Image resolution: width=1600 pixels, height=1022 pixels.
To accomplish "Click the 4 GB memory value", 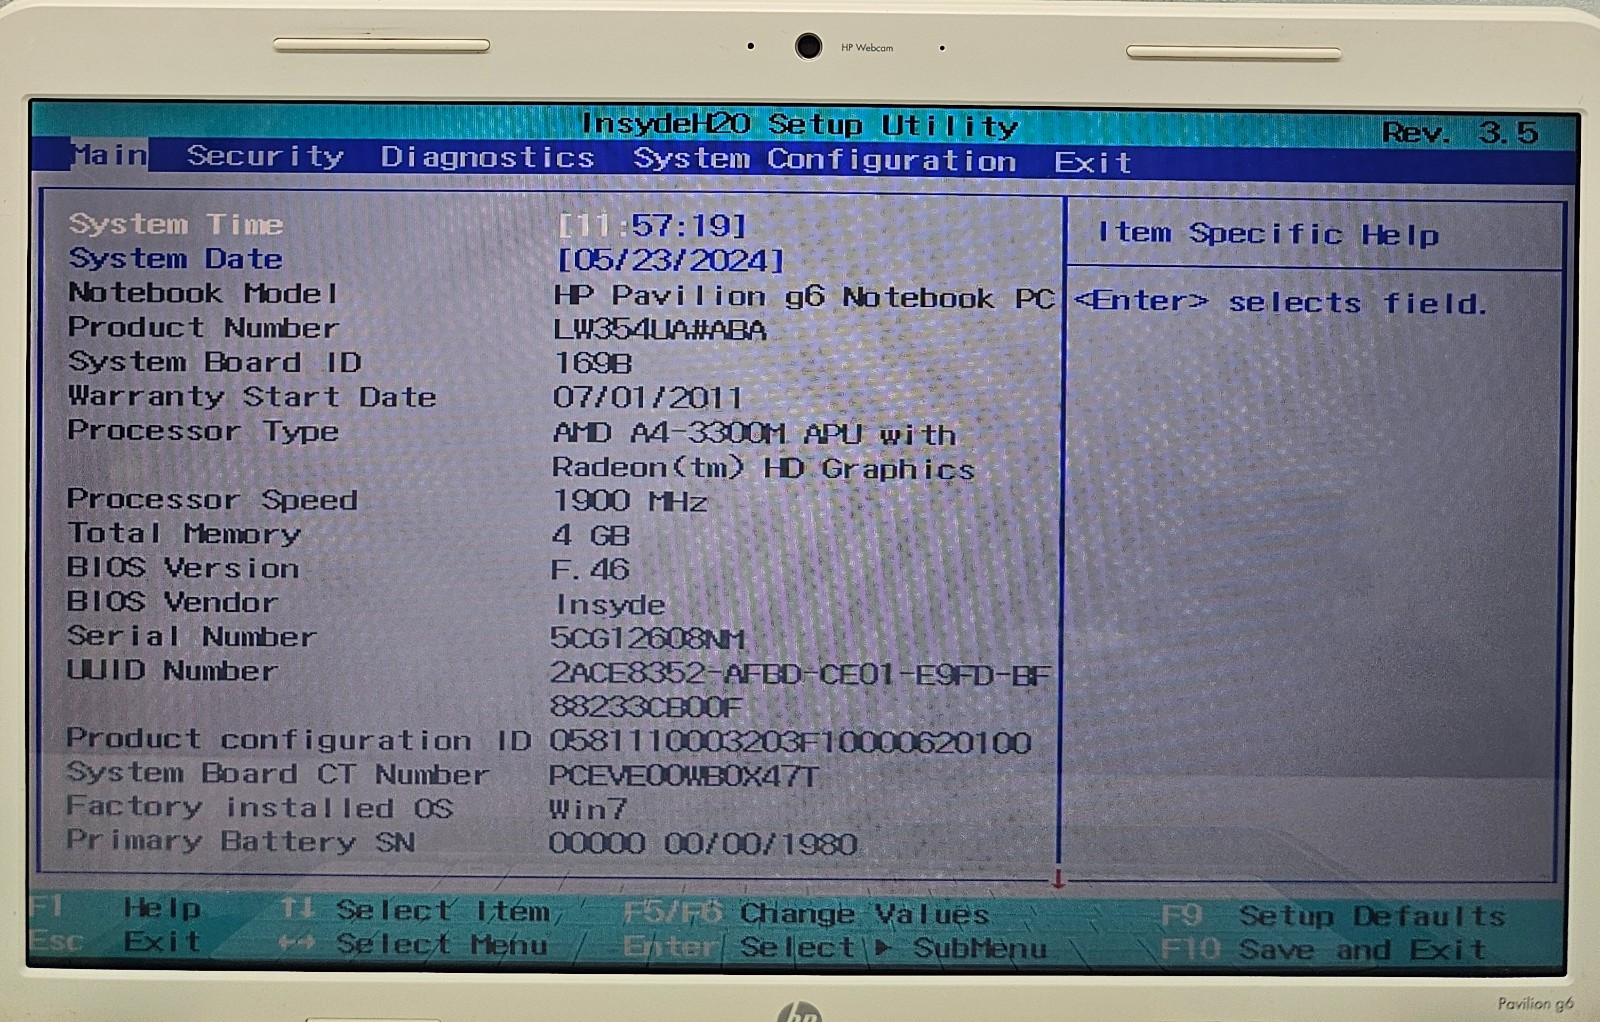I will (x=591, y=535).
